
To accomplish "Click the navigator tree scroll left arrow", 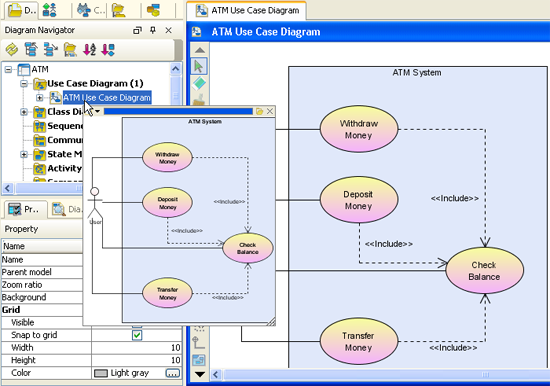I will click(8, 188).
